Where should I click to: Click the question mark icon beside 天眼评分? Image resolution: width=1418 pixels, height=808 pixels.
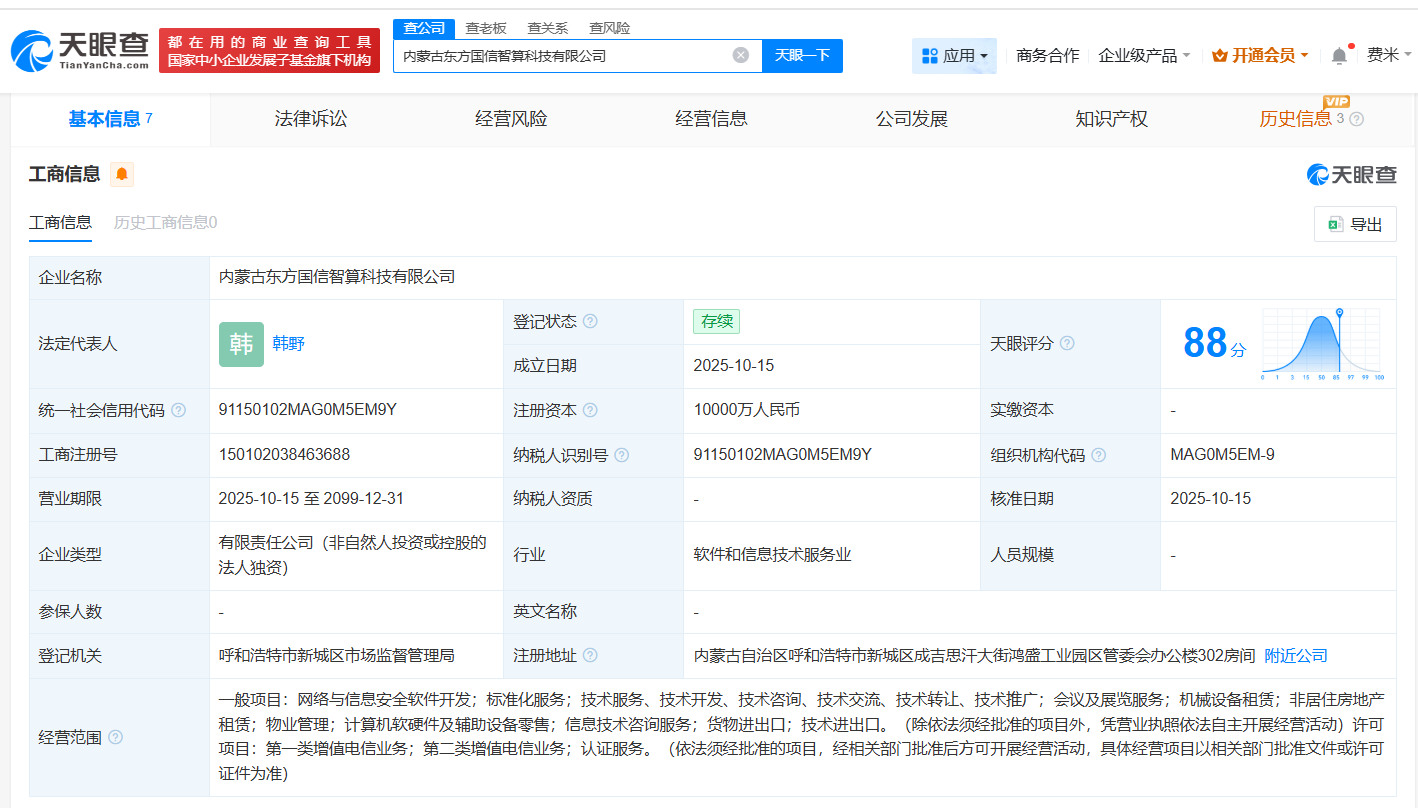click(1068, 343)
